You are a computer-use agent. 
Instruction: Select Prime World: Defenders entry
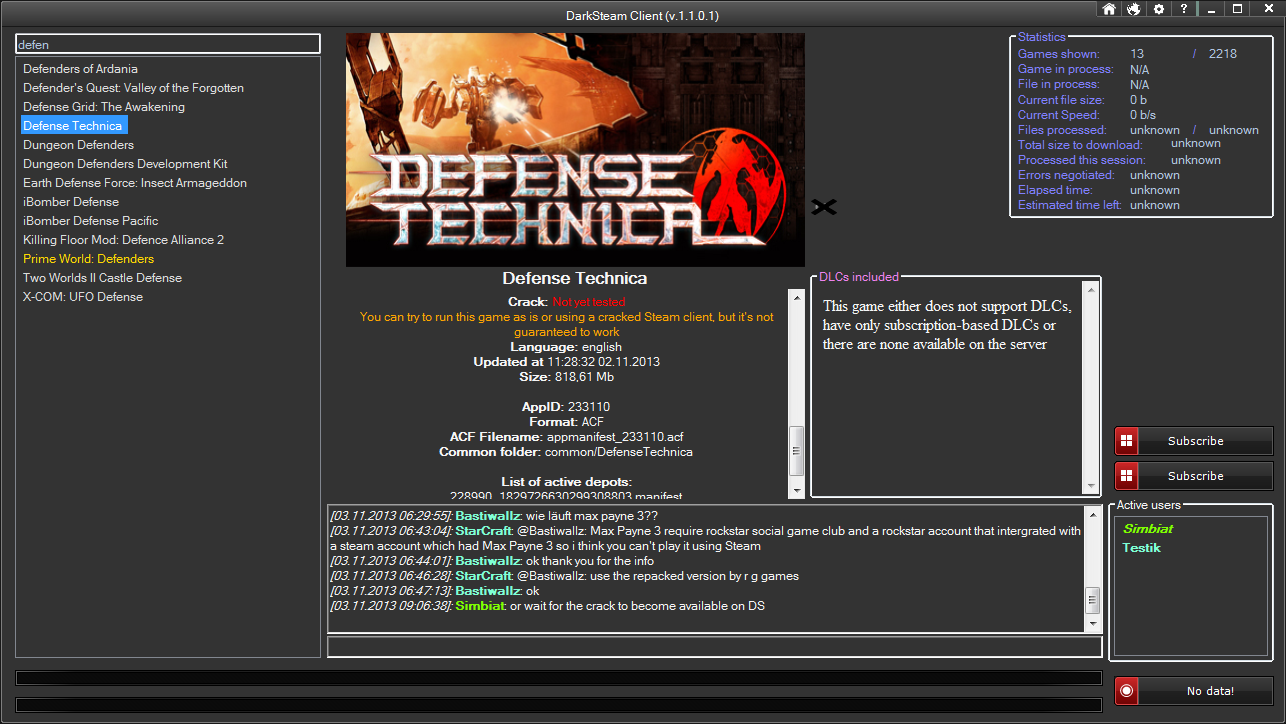point(88,259)
